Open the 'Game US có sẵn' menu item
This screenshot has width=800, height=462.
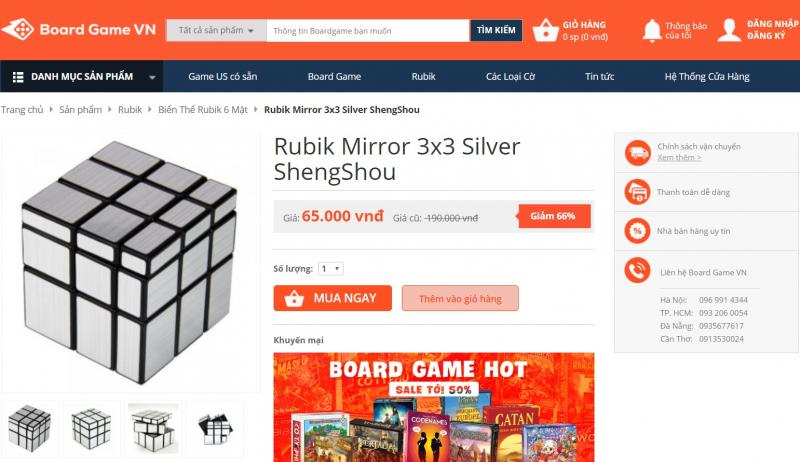(222, 76)
